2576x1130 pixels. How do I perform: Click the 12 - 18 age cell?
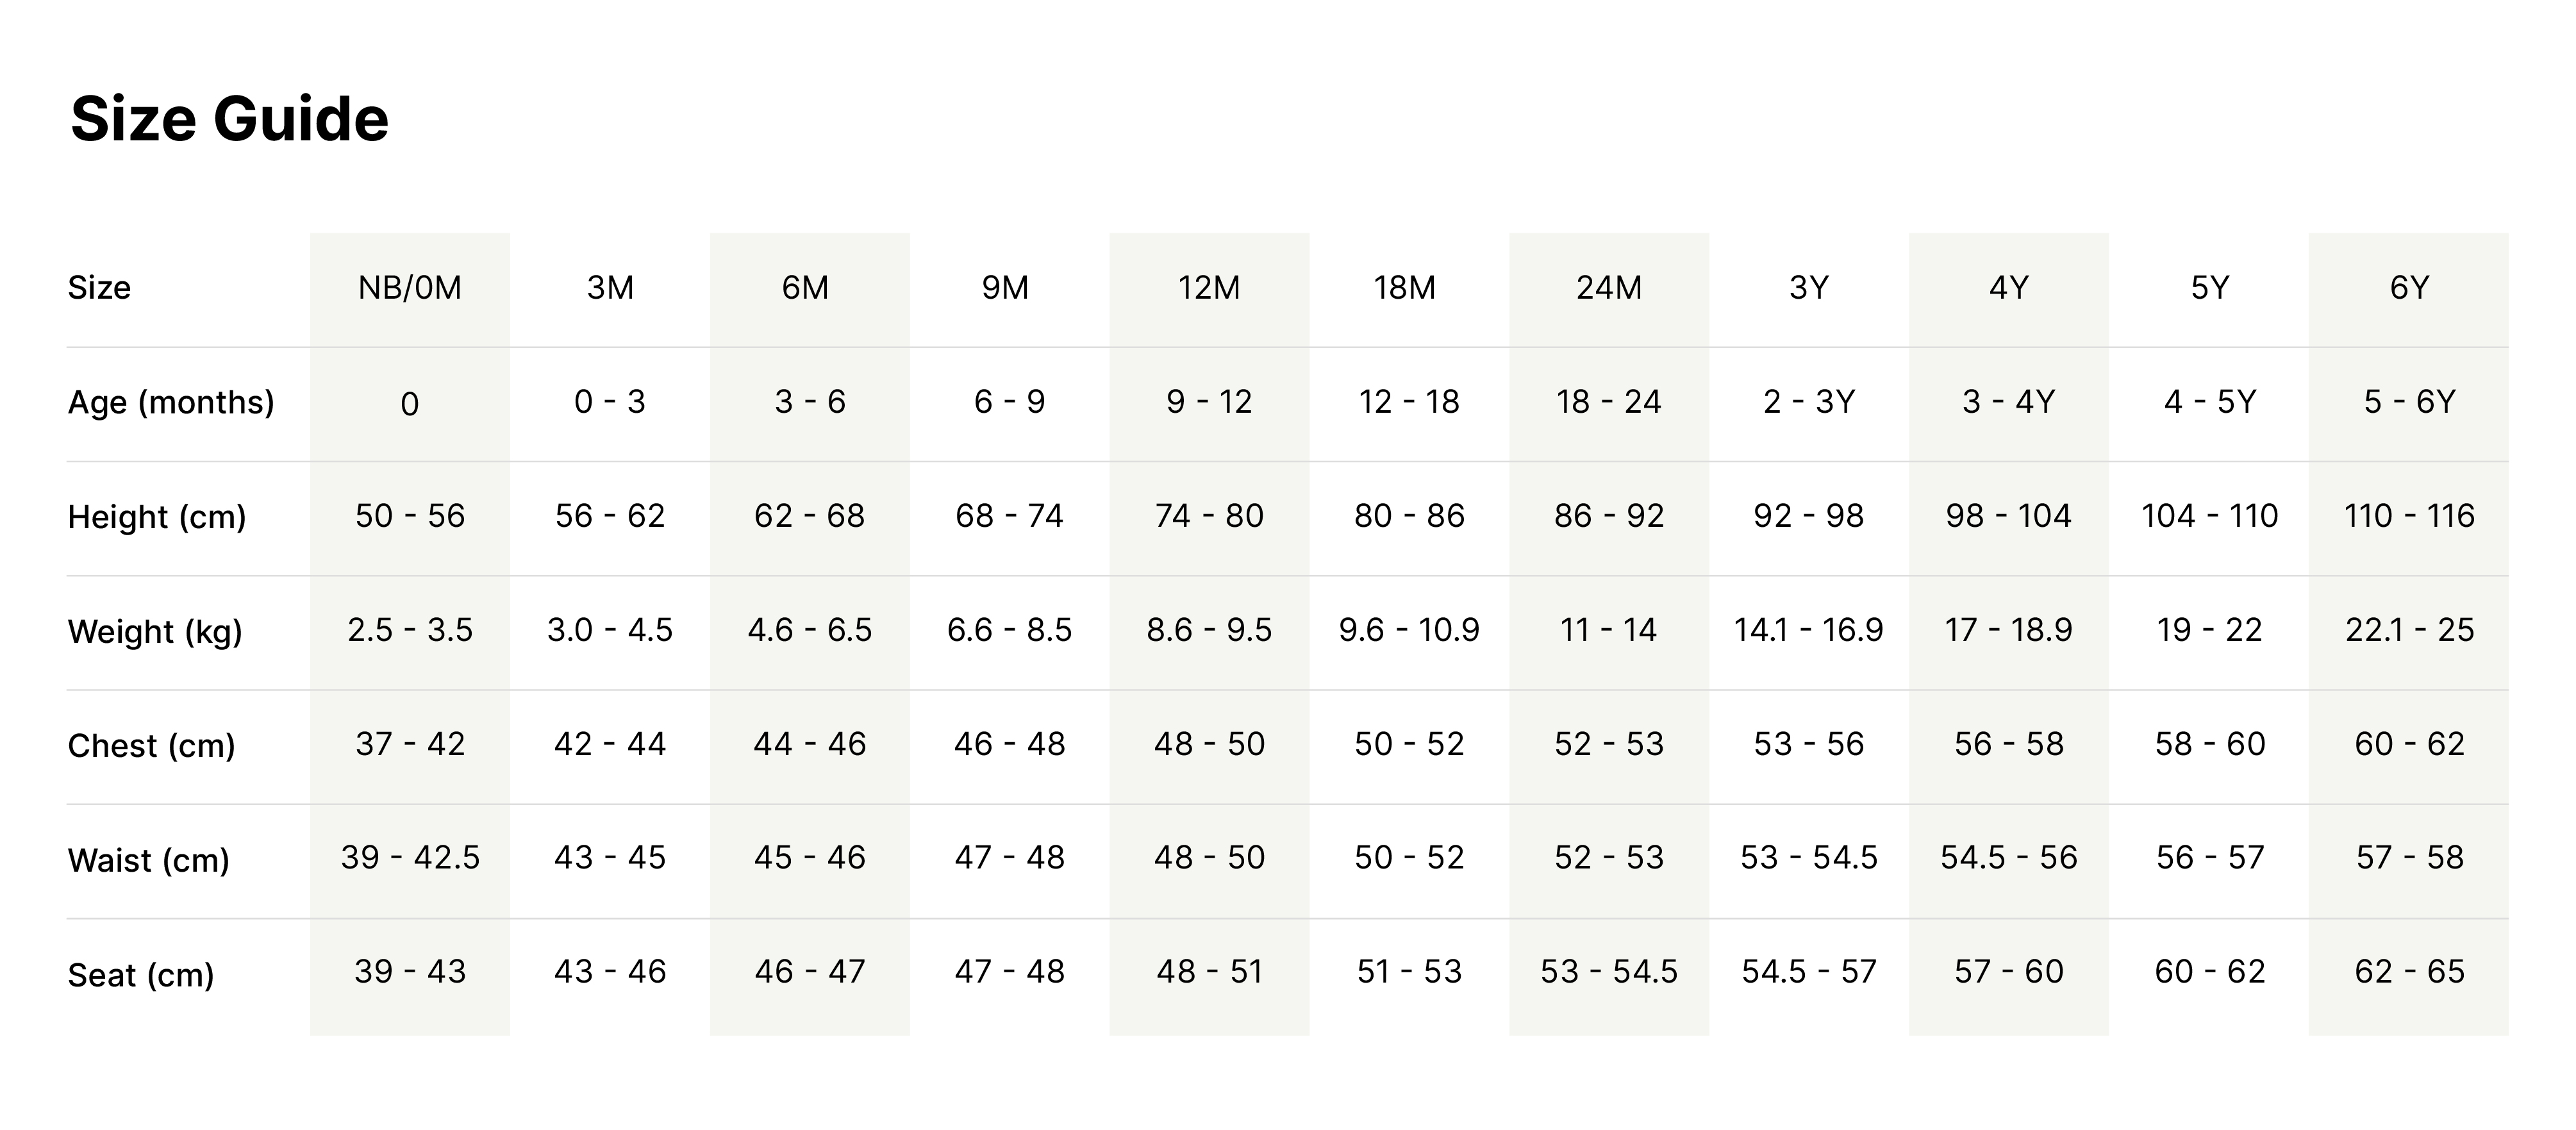click(x=1408, y=402)
